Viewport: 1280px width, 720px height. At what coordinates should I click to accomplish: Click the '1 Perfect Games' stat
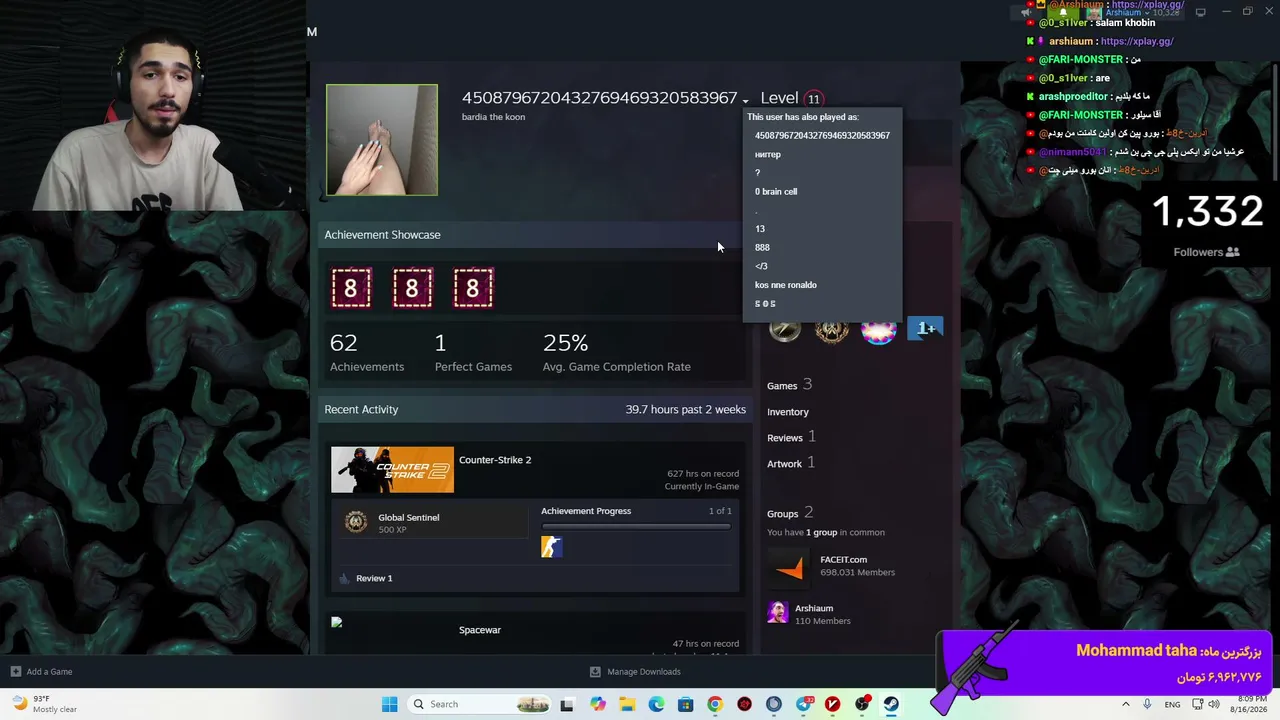click(473, 353)
